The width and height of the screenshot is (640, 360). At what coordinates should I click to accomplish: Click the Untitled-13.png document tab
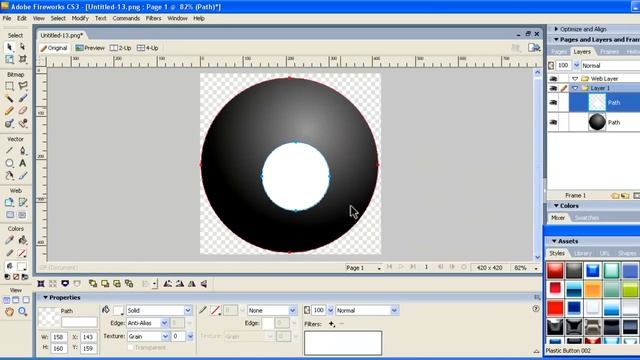point(62,36)
